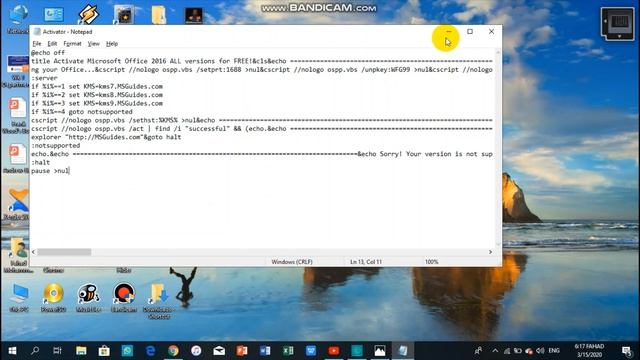Open the Format menu in Notepad
This screenshot has width=640, height=360.
tap(72, 44)
